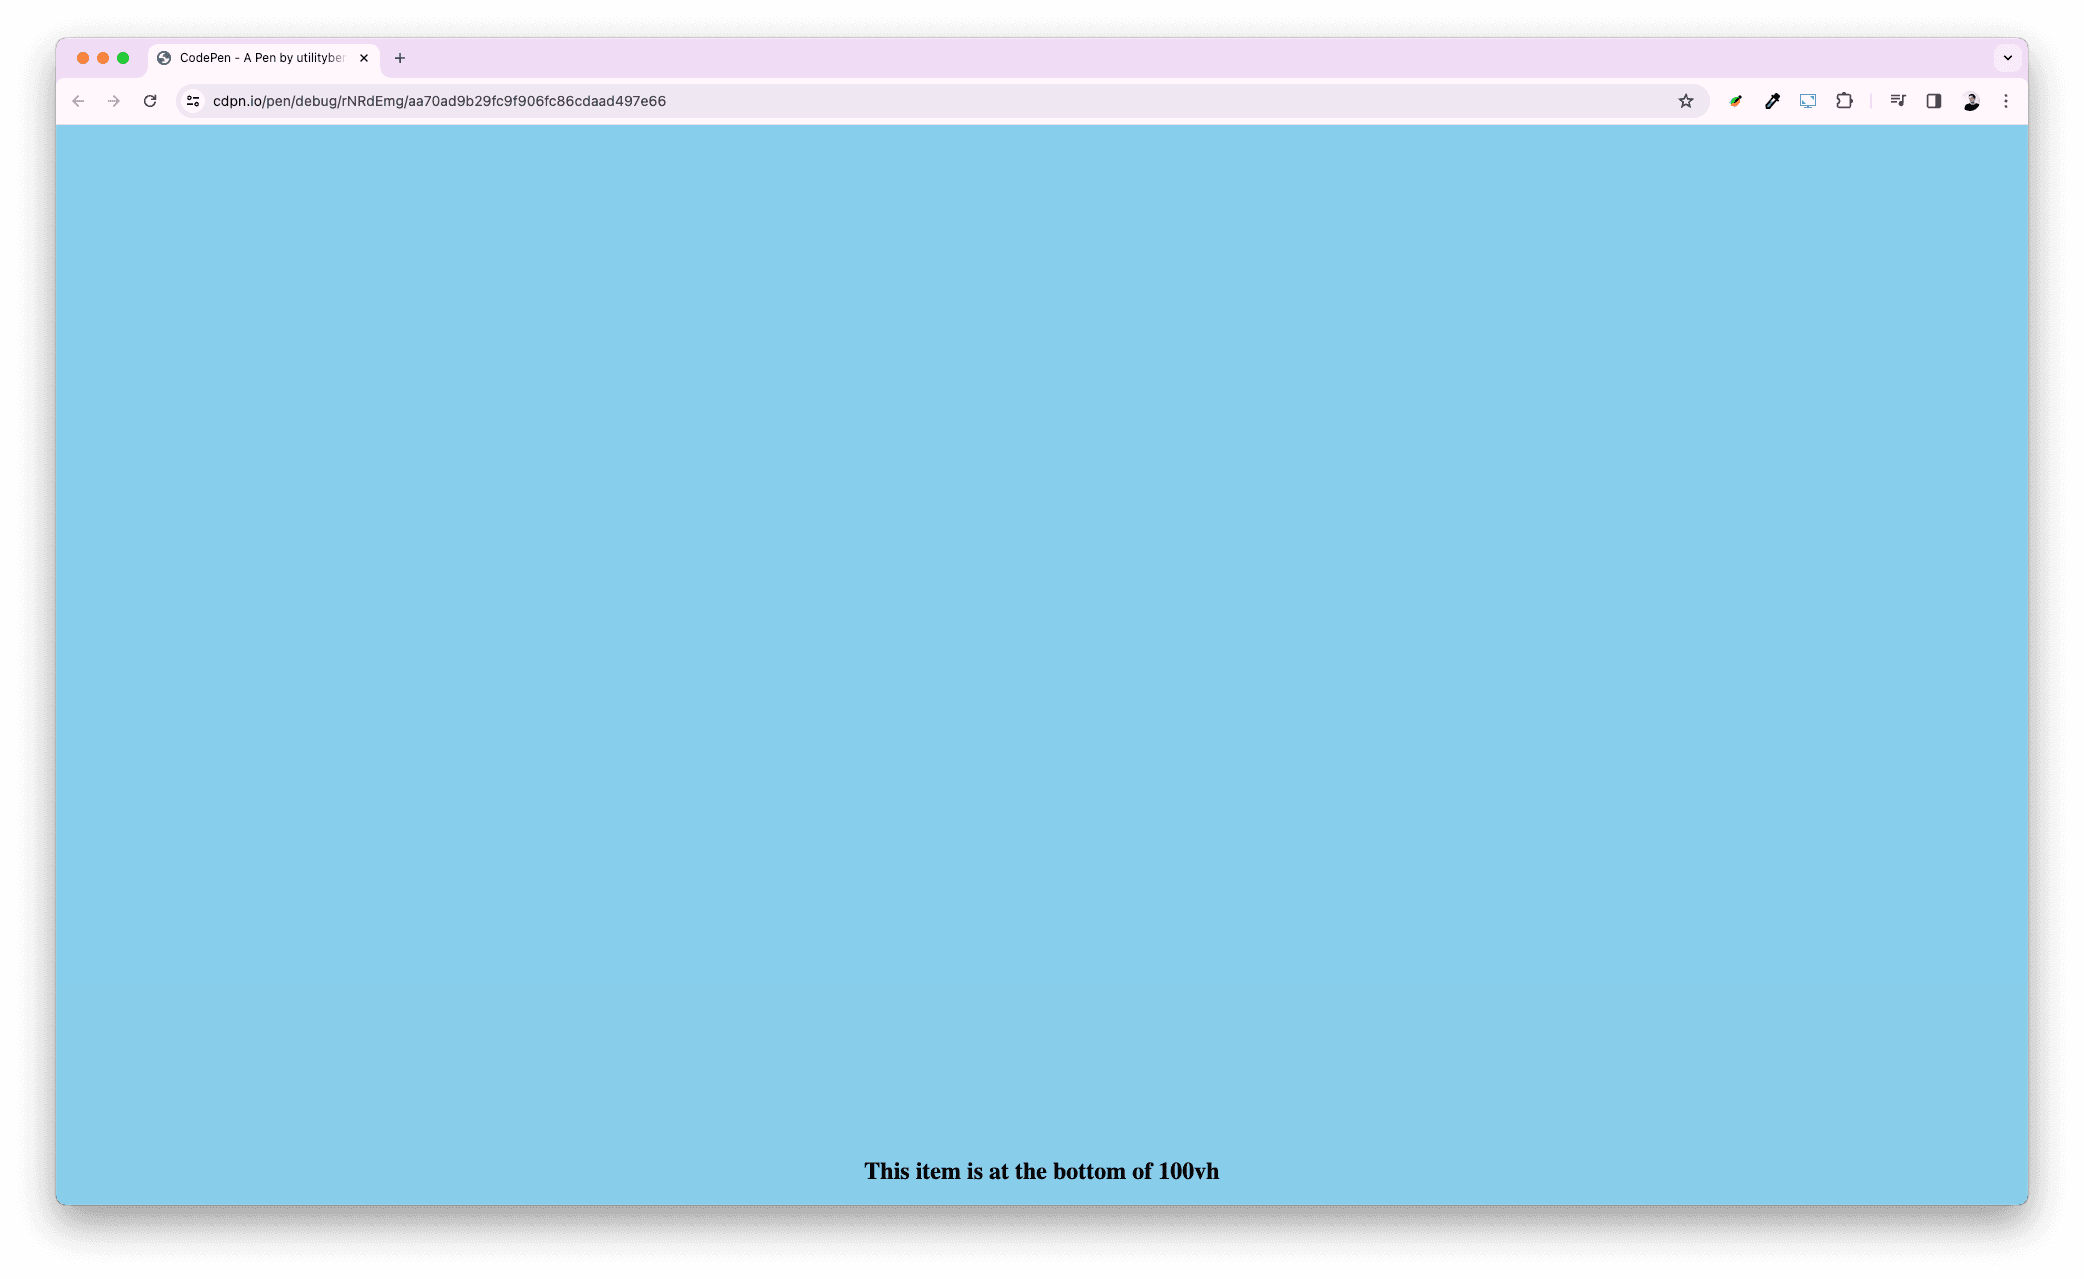Go back to previous page
This screenshot has width=2084, height=1279.
point(78,101)
